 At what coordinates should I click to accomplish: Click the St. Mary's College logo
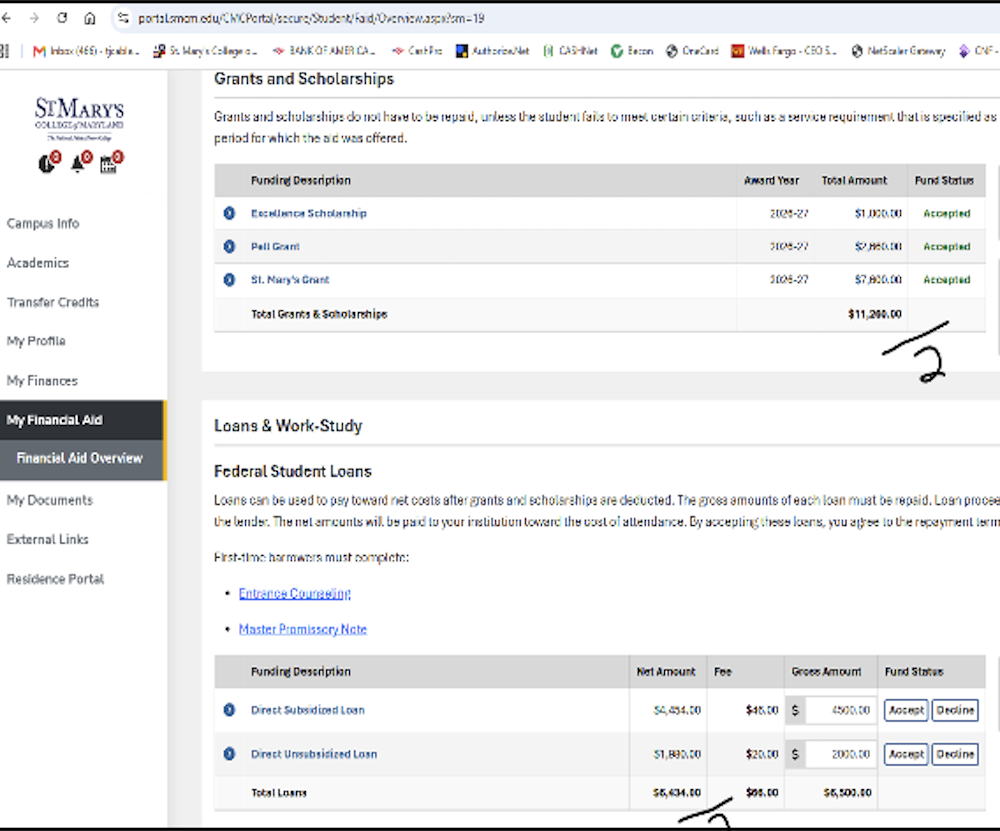[79, 119]
